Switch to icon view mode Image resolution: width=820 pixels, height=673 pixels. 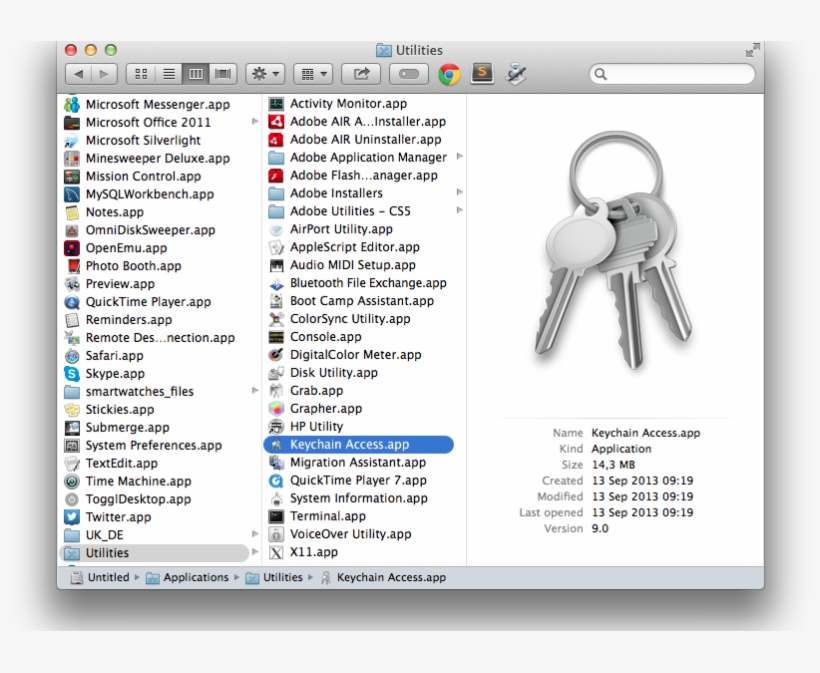[x=141, y=74]
